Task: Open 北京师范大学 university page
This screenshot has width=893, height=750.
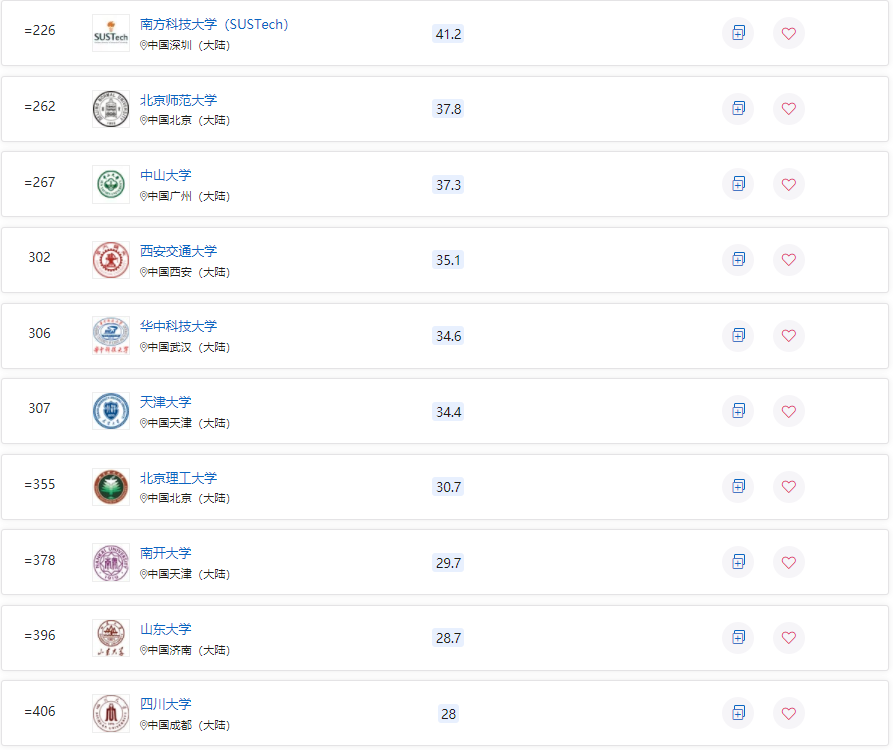Action: click(178, 100)
